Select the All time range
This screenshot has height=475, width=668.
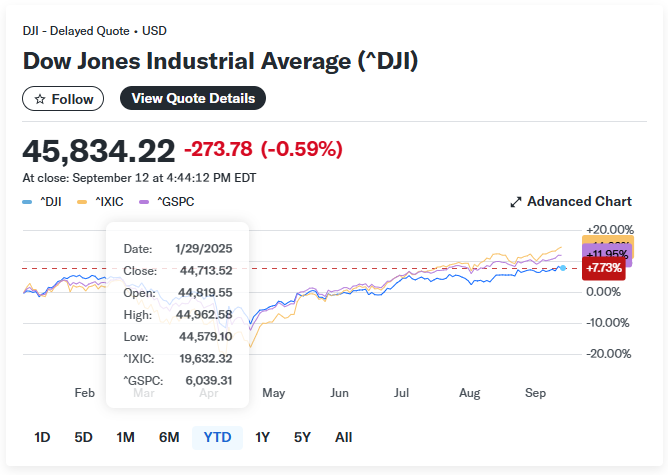point(343,437)
